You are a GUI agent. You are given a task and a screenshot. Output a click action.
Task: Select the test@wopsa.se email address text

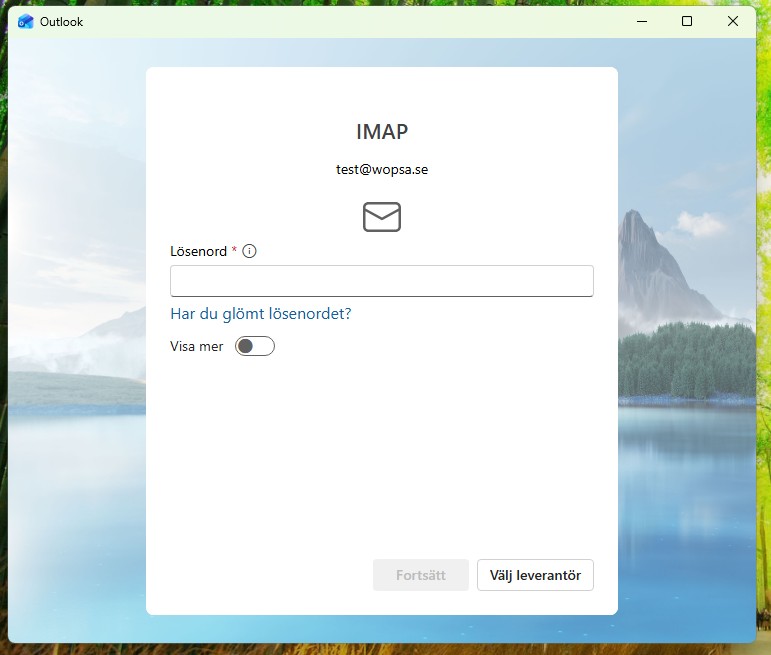[382, 169]
